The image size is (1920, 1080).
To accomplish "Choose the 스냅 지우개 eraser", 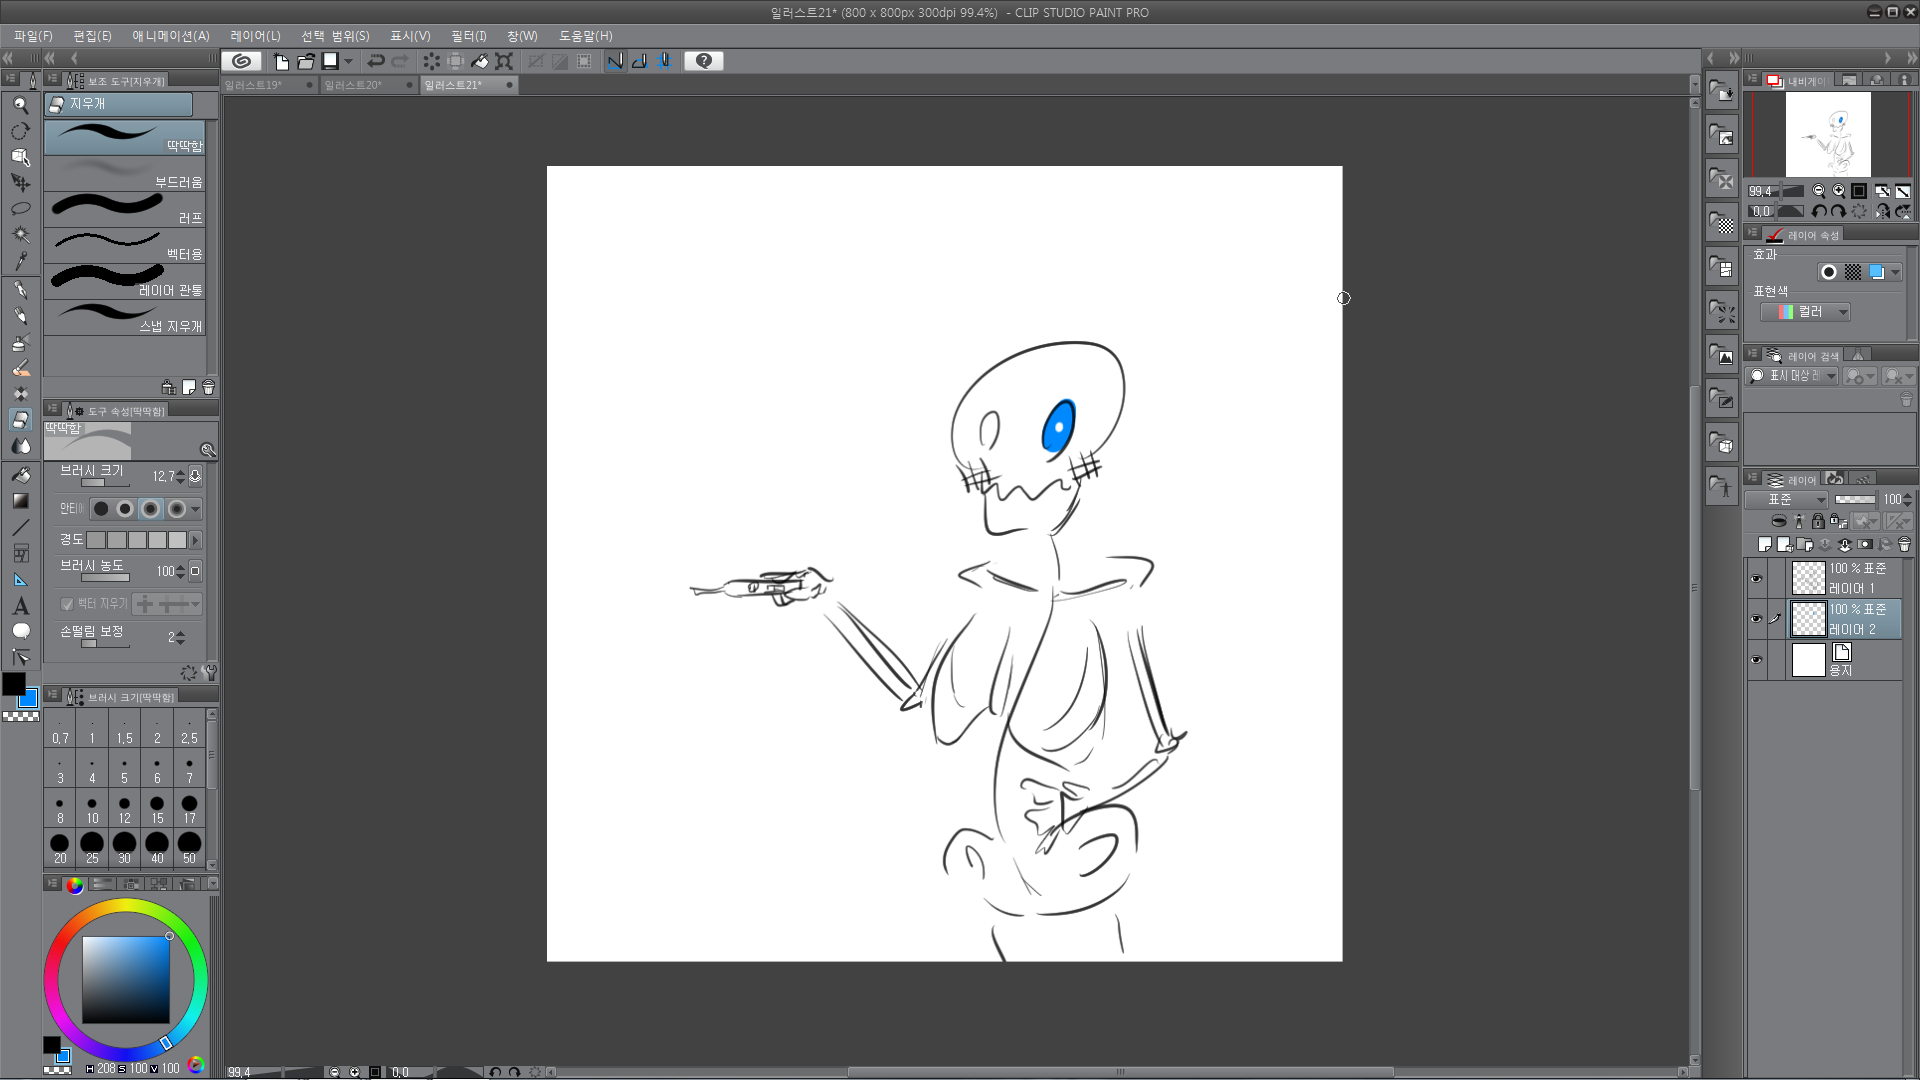I will click(125, 318).
